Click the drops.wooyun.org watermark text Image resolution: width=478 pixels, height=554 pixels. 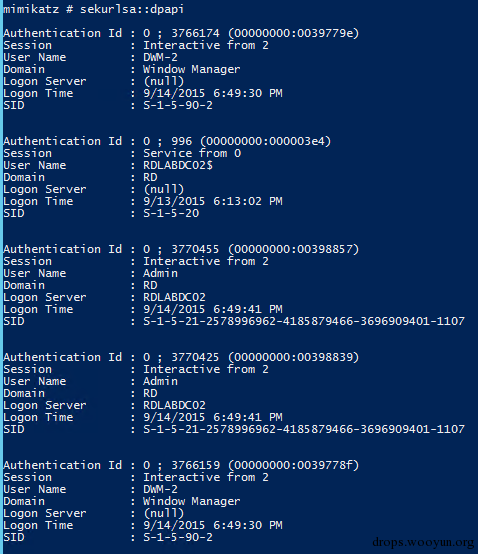pyautogui.click(x=423, y=542)
